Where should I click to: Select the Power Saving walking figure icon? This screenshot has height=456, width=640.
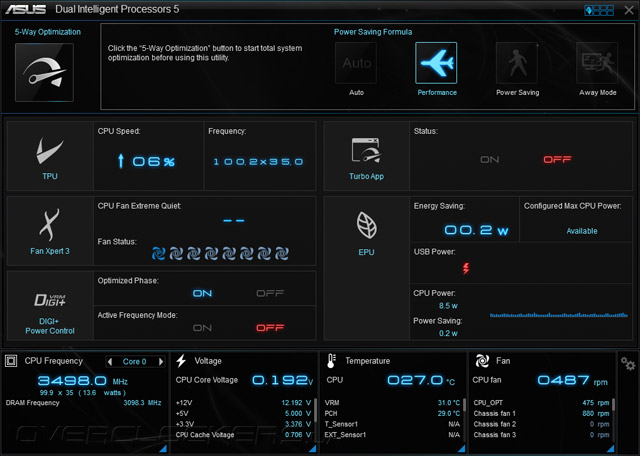pos(517,63)
